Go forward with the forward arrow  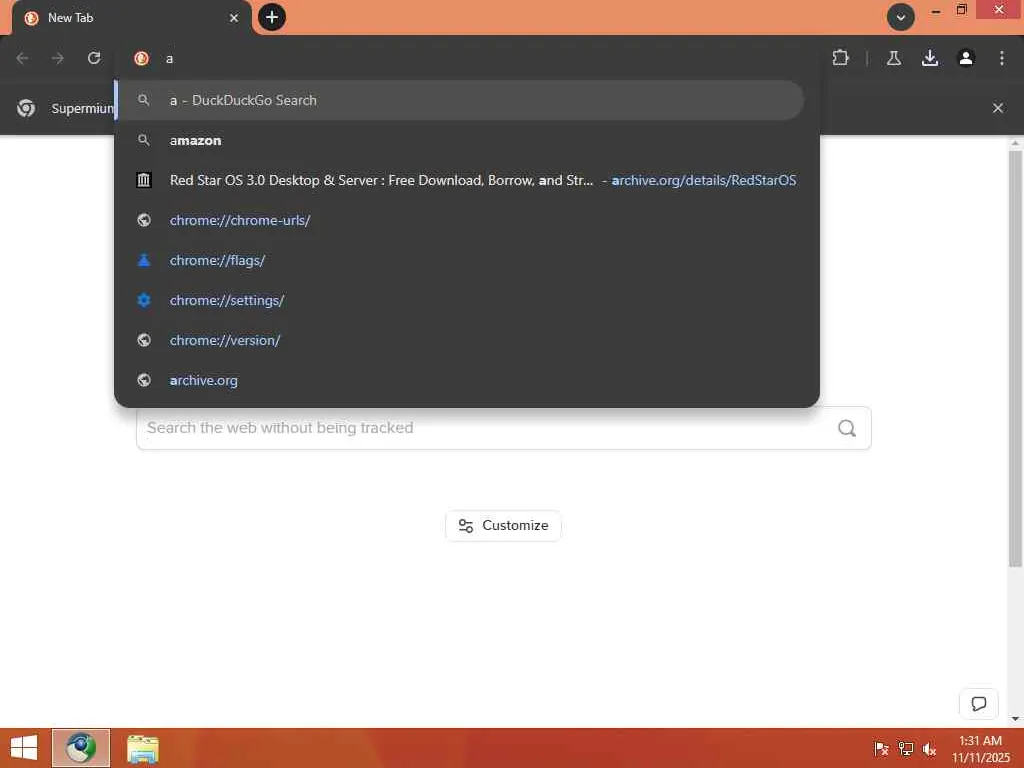(x=58, y=58)
